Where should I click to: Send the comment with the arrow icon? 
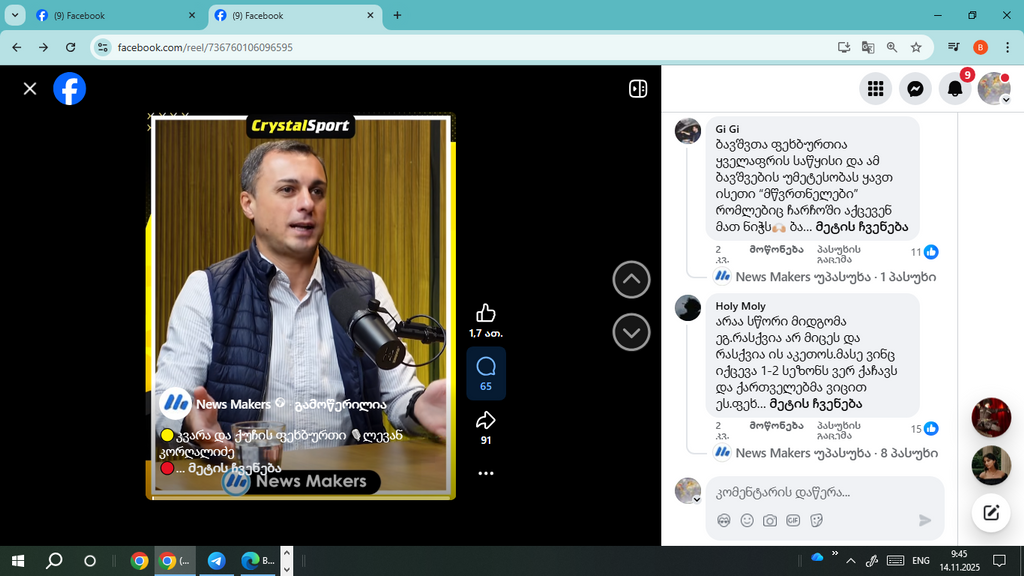[925, 520]
